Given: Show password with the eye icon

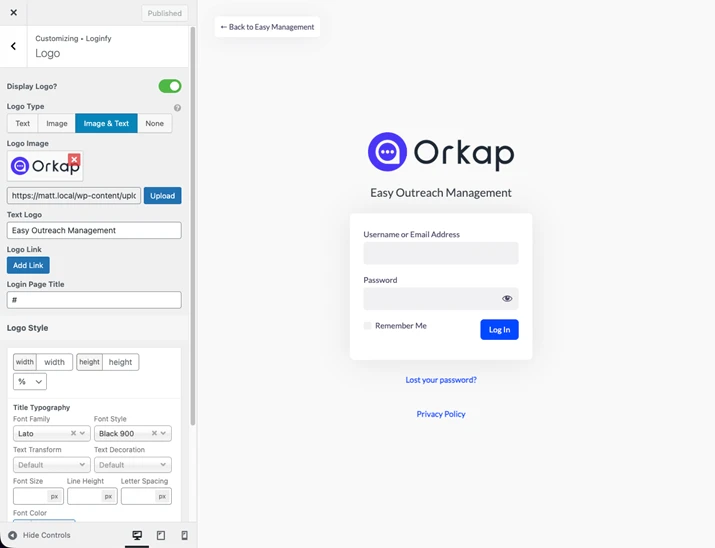Looking at the screenshot, I should pos(507,299).
